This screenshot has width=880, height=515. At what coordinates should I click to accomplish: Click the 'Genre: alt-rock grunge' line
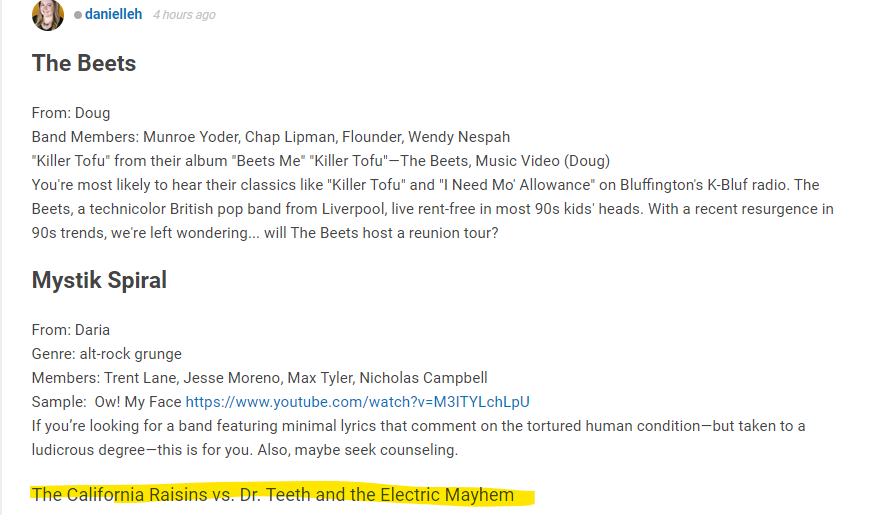pyautogui.click(x=107, y=354)
